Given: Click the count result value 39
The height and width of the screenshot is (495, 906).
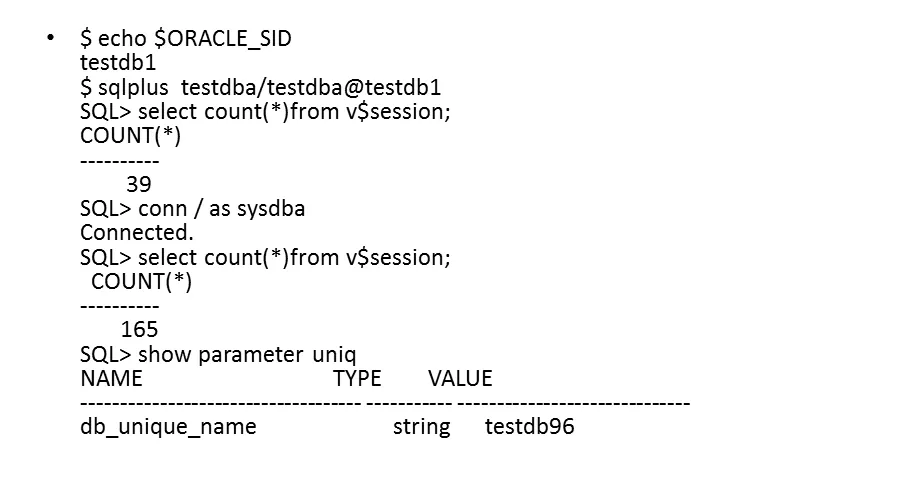Looking at the screenshot, I should pyautogui.click(x=138, y=184).
